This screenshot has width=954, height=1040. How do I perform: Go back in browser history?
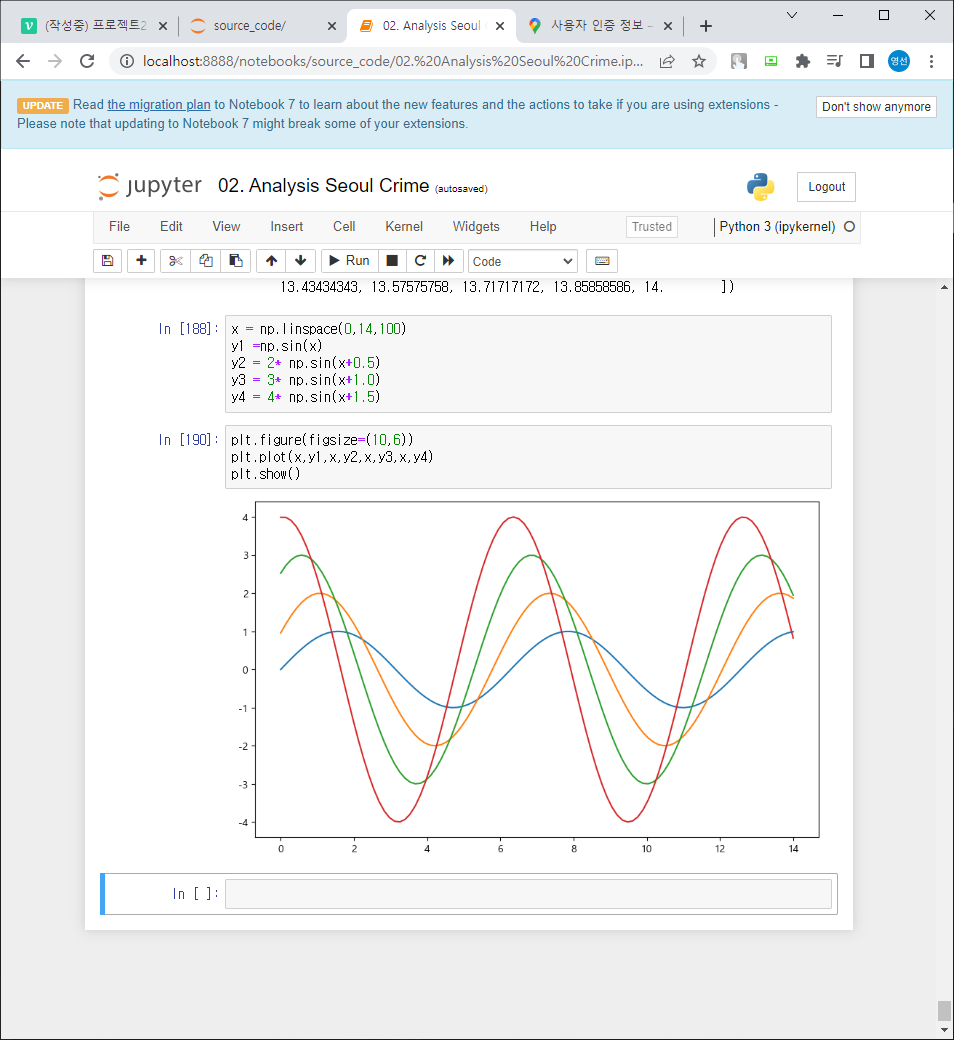coord(23,62)
